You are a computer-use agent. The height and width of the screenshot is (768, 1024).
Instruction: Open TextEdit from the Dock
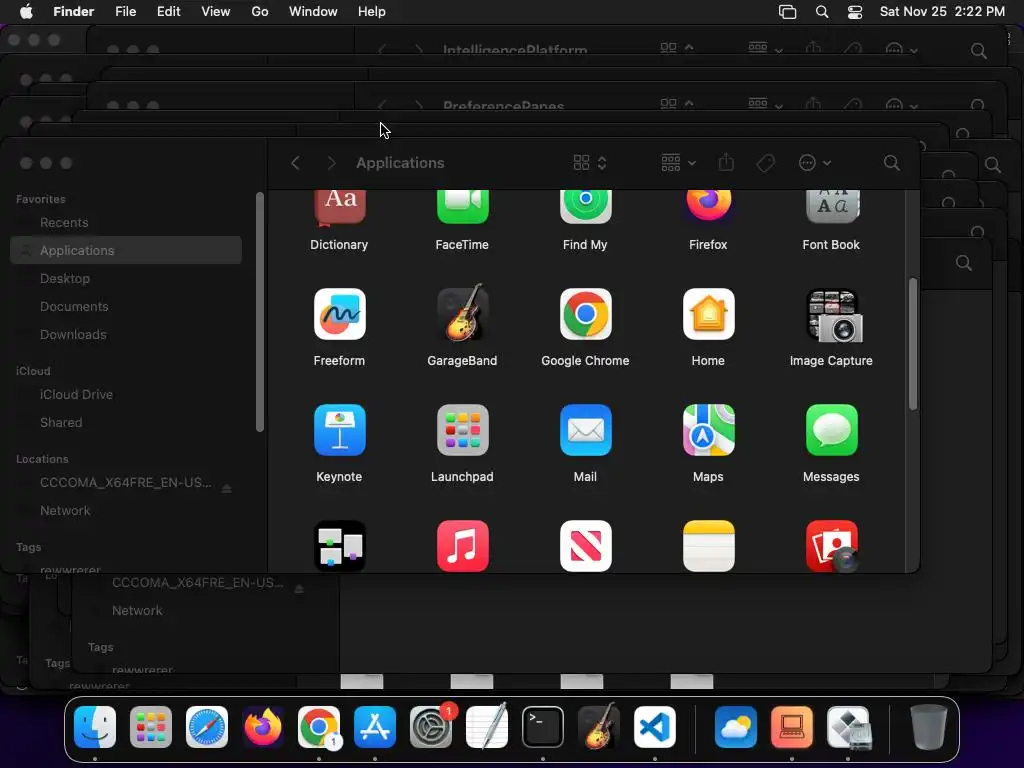487,726
